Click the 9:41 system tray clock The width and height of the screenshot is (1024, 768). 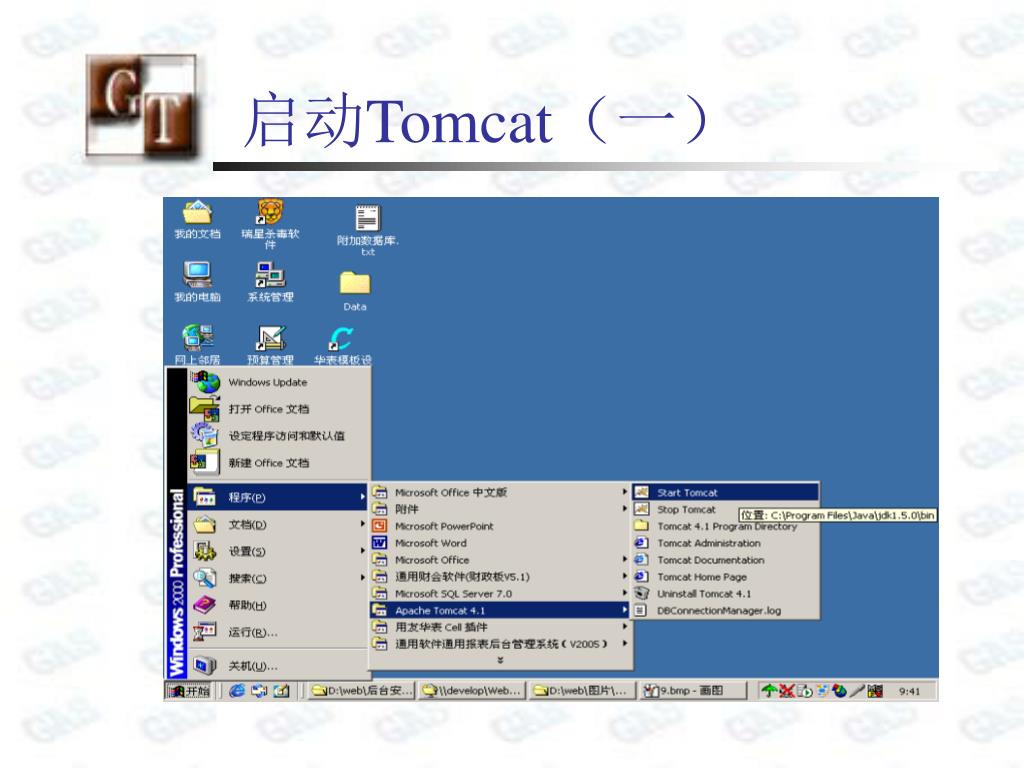(x=909, y=691)
